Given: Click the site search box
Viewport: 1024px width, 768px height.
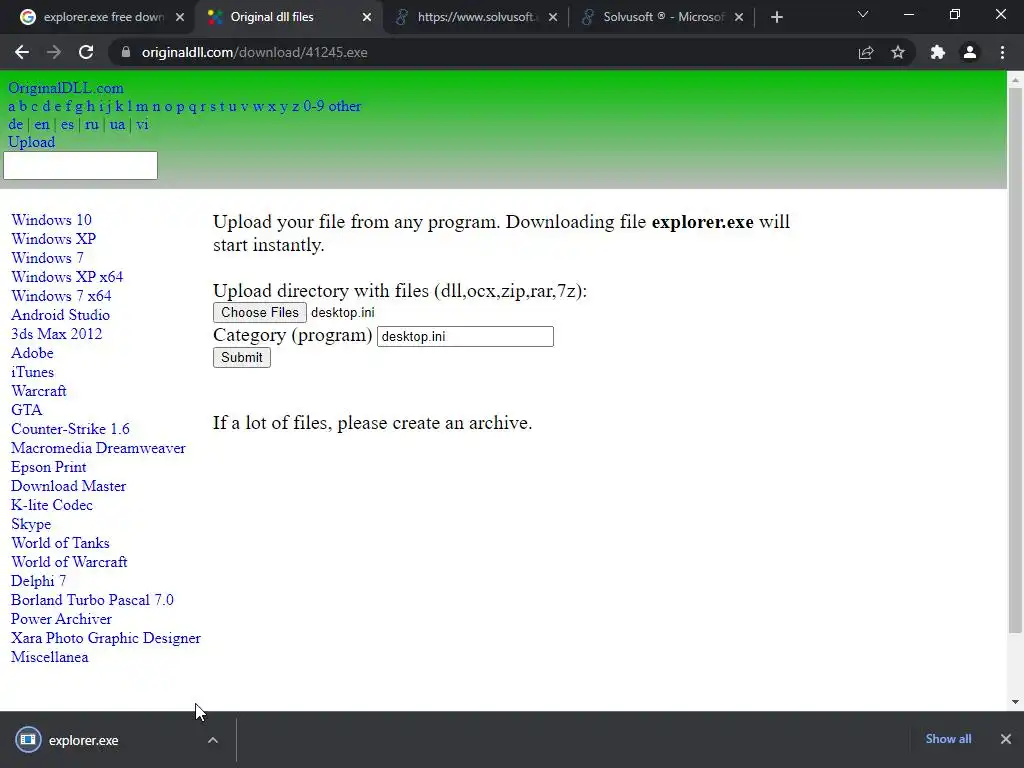Looking at the screenshot, I should [80, 165].
